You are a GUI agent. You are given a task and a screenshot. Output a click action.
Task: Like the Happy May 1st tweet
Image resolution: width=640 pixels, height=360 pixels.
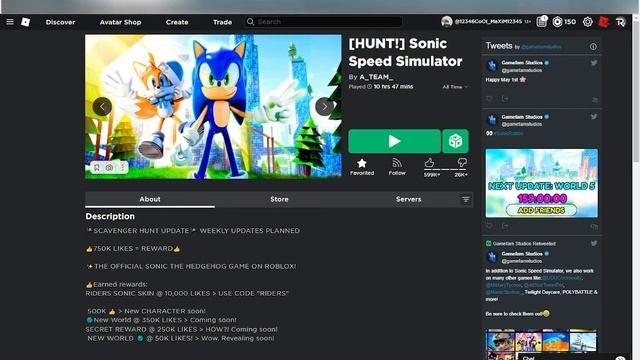(489, 99)
